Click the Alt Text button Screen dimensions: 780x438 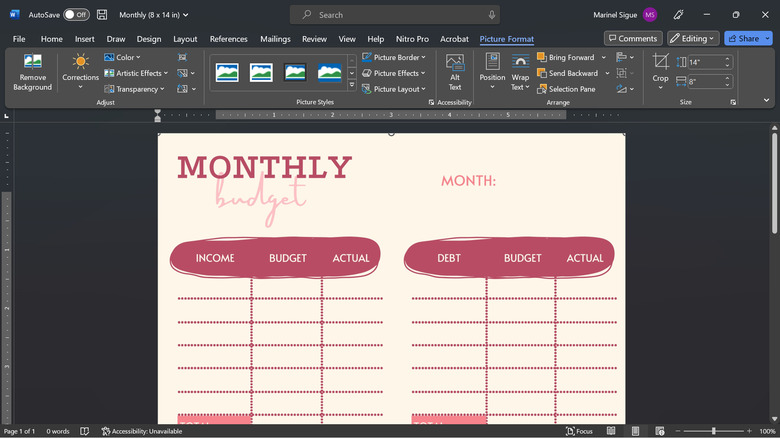pyautogui.click(x=455, y=72)
